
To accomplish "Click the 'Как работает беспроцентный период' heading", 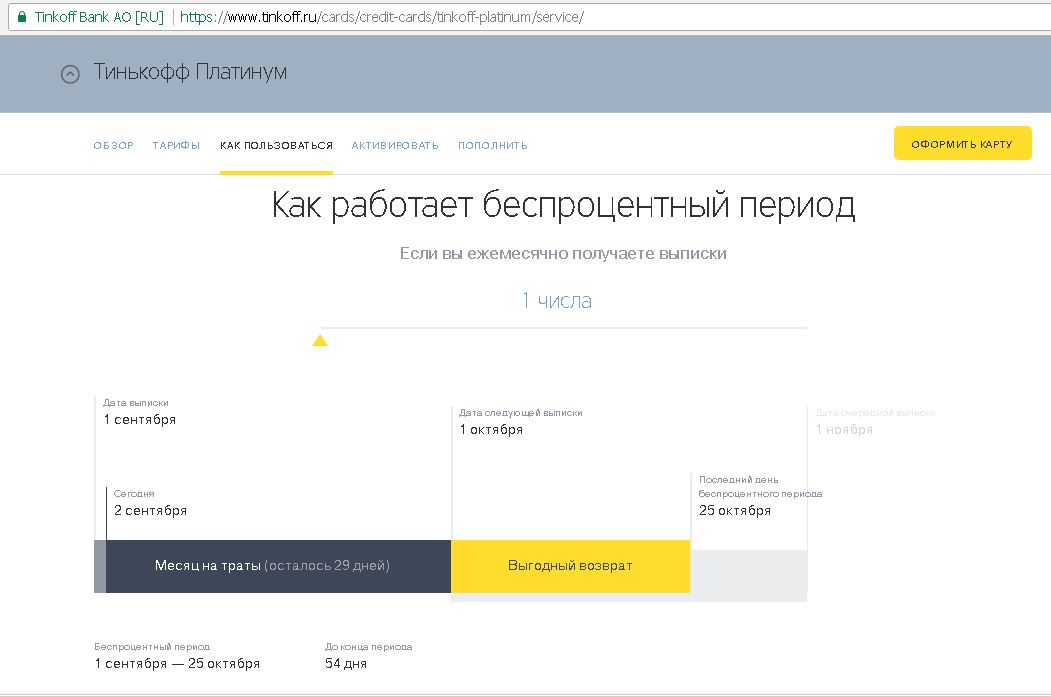I will [x=564, y=204].
